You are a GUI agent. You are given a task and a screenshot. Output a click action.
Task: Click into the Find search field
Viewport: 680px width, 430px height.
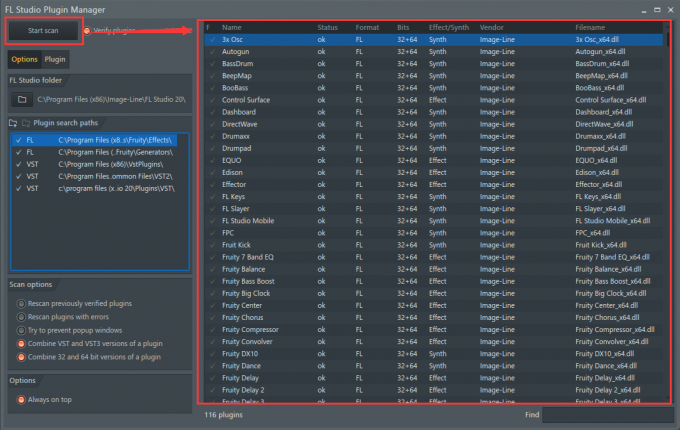pyautogui.click(x=607, y=415)
